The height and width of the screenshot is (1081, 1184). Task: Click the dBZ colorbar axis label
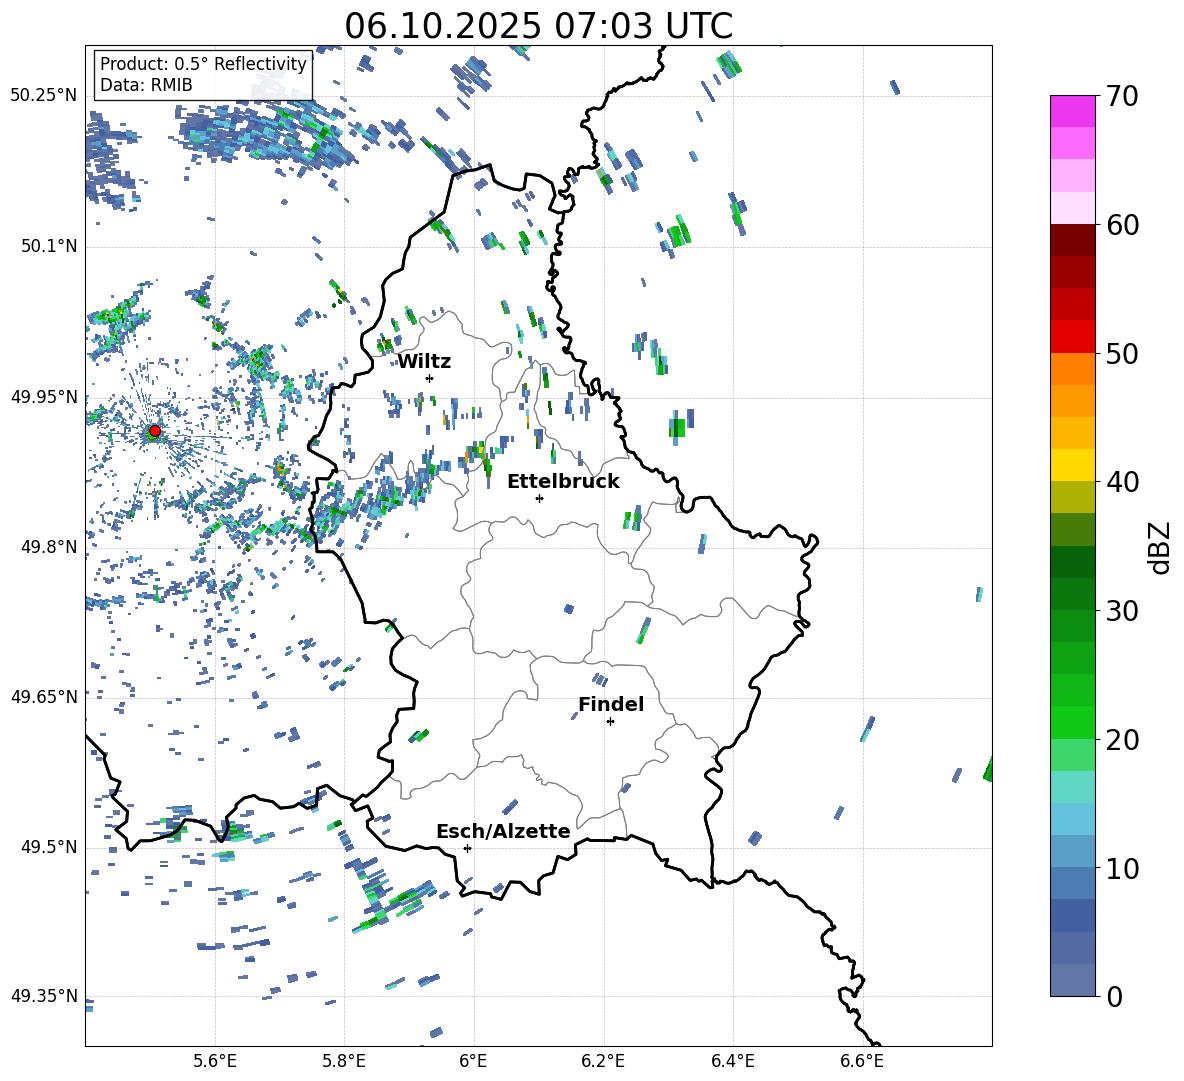pyautogui.click(x=1160, y=547)
